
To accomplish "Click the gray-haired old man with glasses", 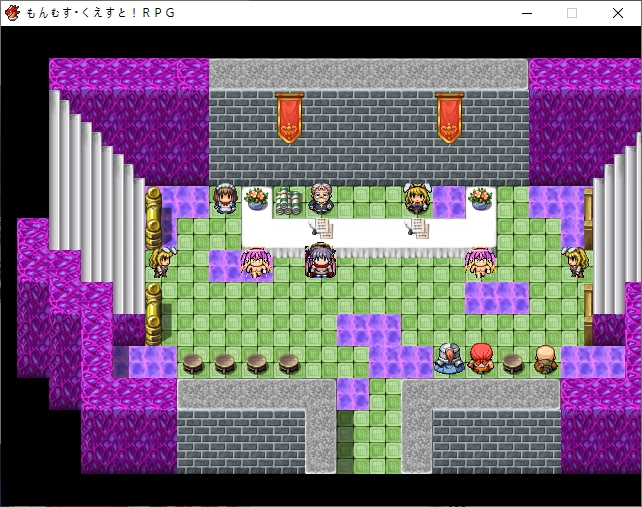I will point(321,199).
